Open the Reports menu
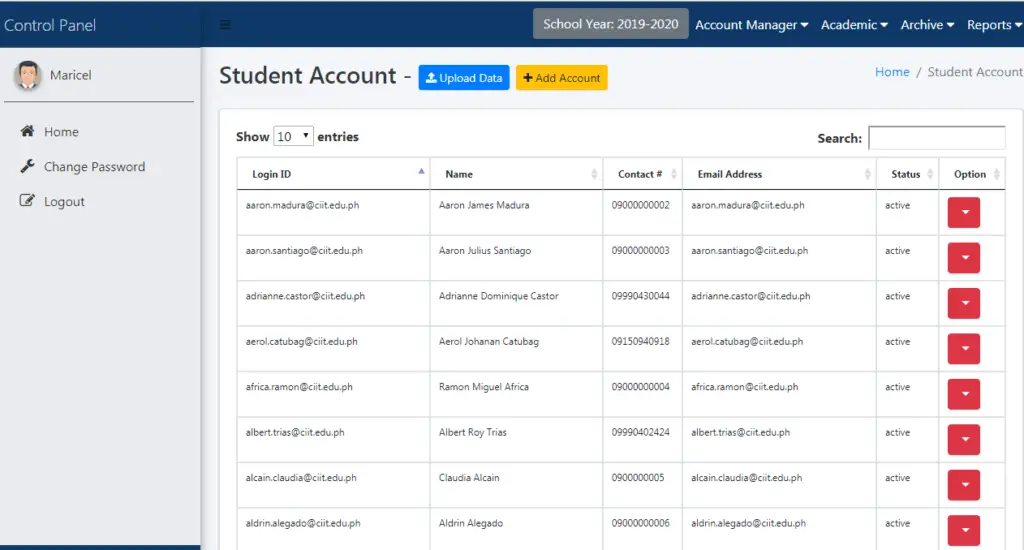 993,25
